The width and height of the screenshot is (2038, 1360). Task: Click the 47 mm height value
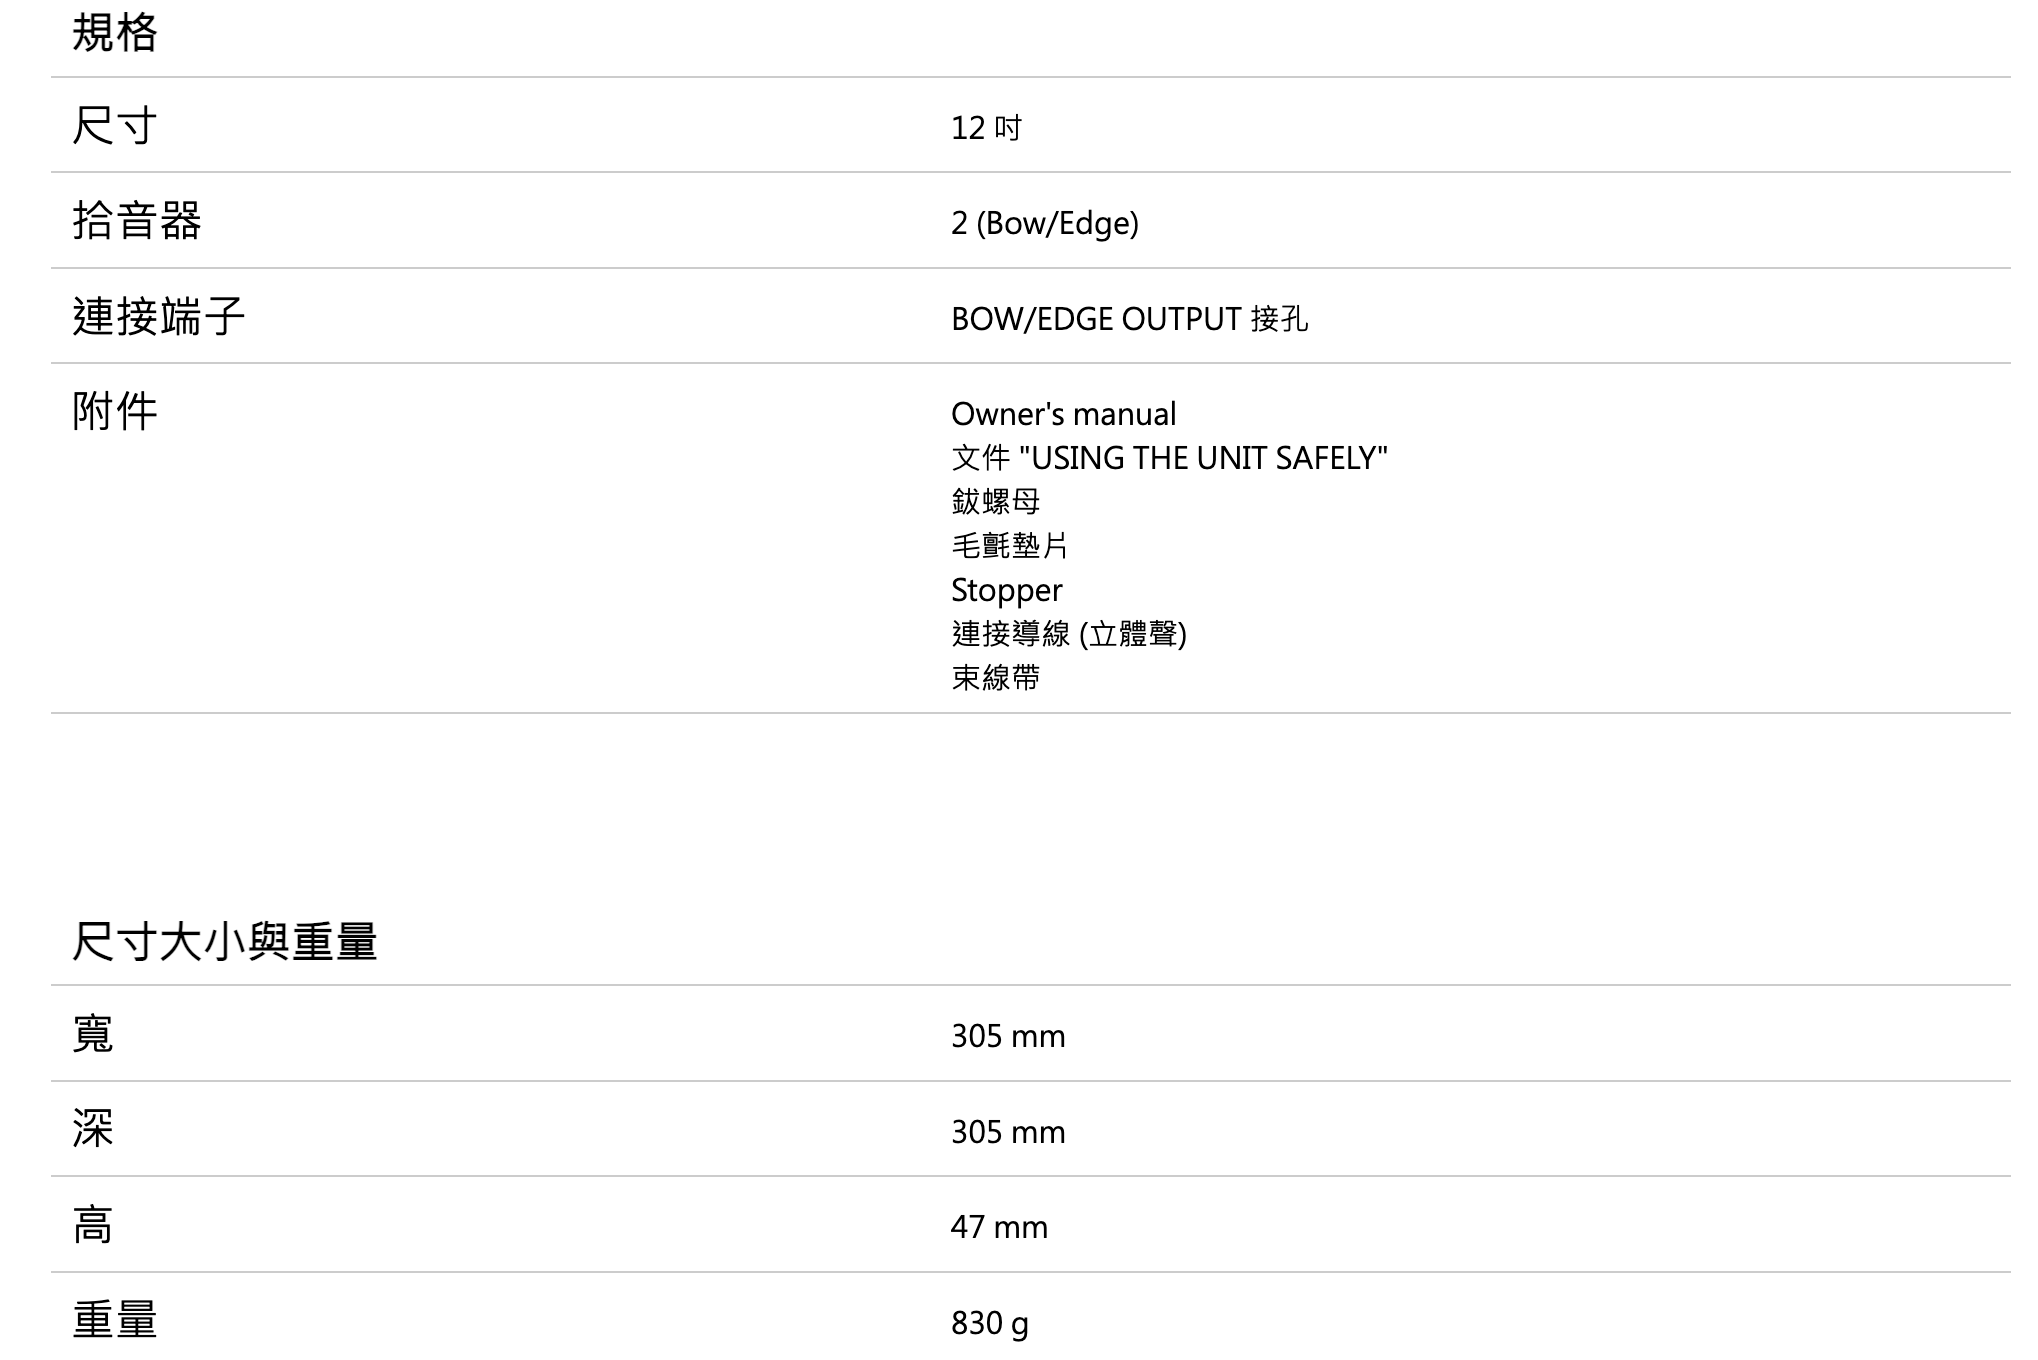click(999, 1227)
